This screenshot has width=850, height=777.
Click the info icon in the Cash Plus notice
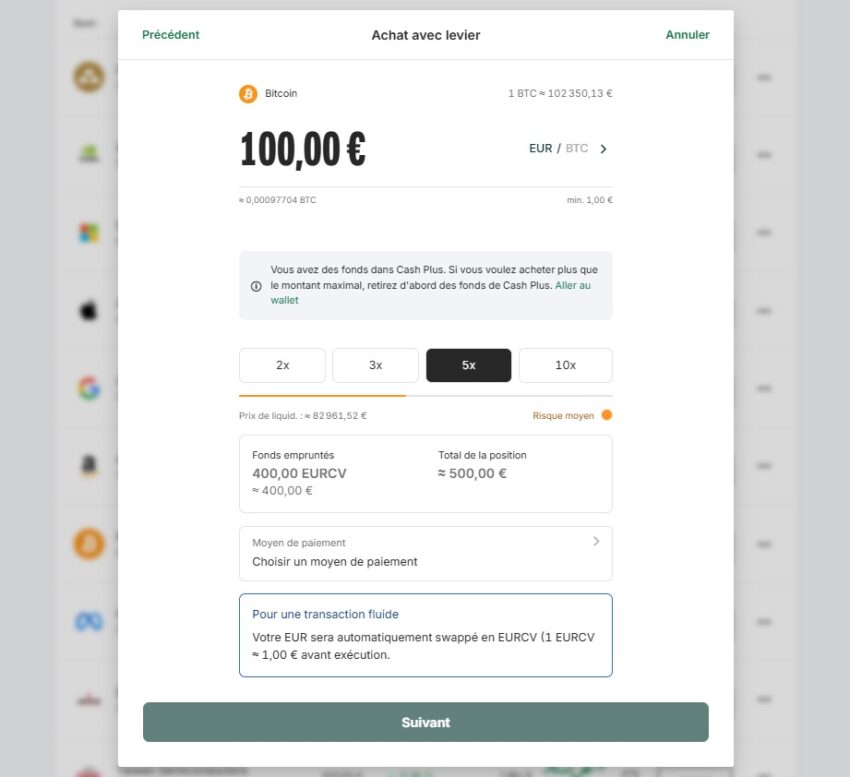[255, 285]
